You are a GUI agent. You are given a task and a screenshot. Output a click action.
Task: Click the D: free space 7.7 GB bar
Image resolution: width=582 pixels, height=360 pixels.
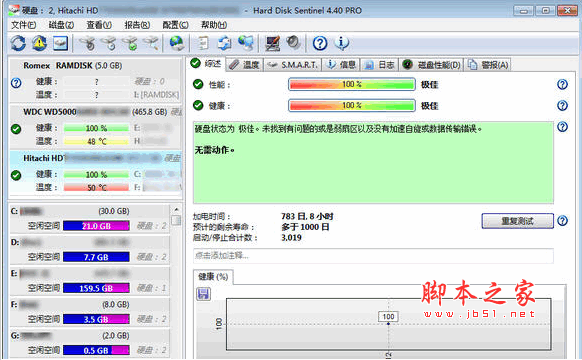96,257
